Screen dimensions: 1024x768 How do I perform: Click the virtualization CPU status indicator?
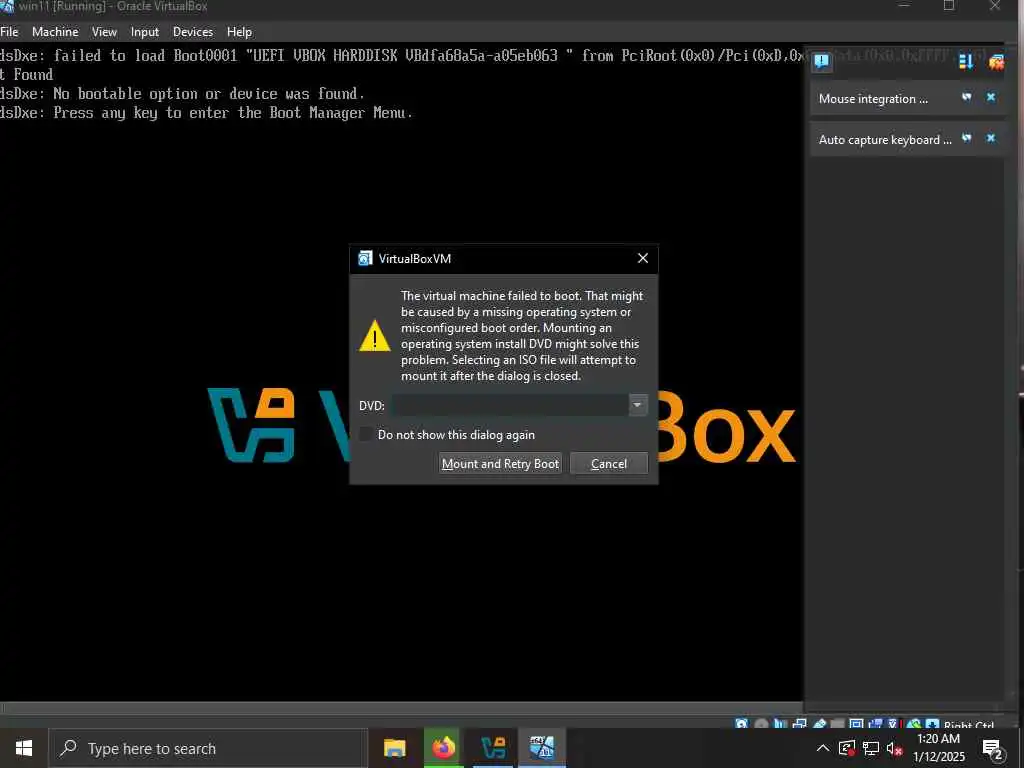click(x=893, y=724)
